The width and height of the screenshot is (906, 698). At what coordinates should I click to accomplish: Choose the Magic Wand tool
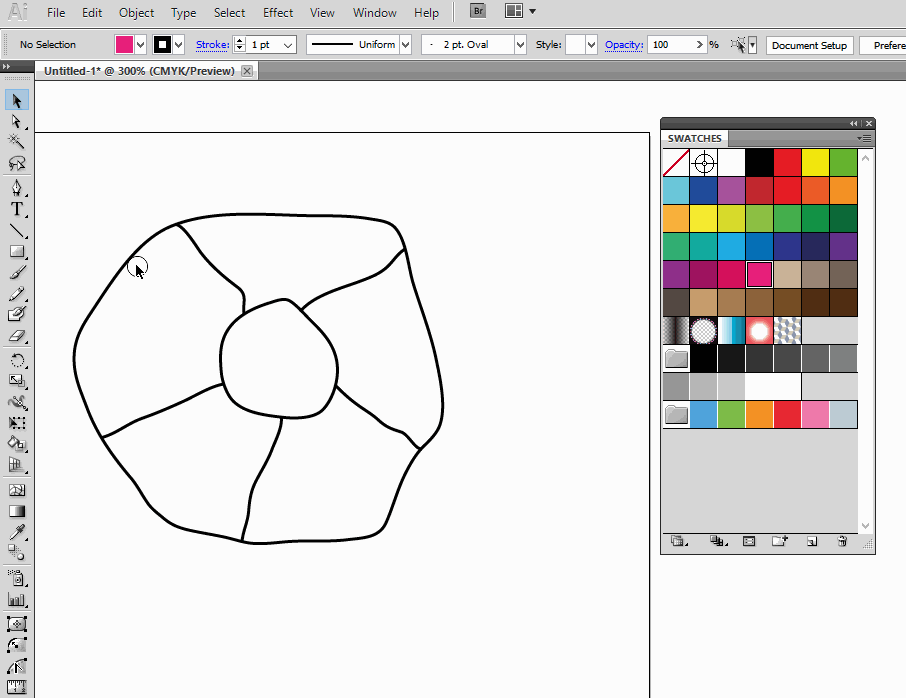(x=17, y=142)
